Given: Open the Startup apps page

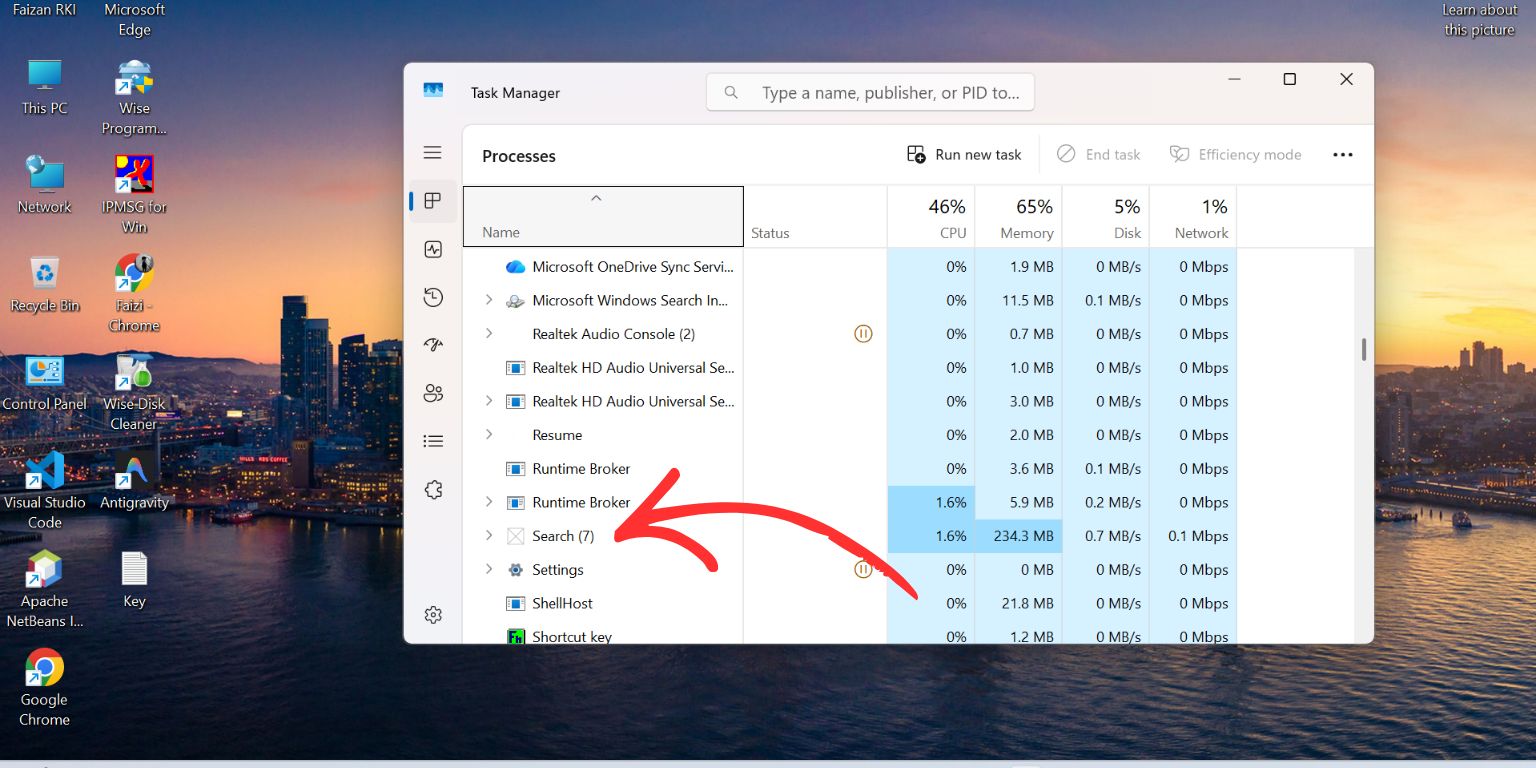Looking at the screenshot, I should point(432,344).
